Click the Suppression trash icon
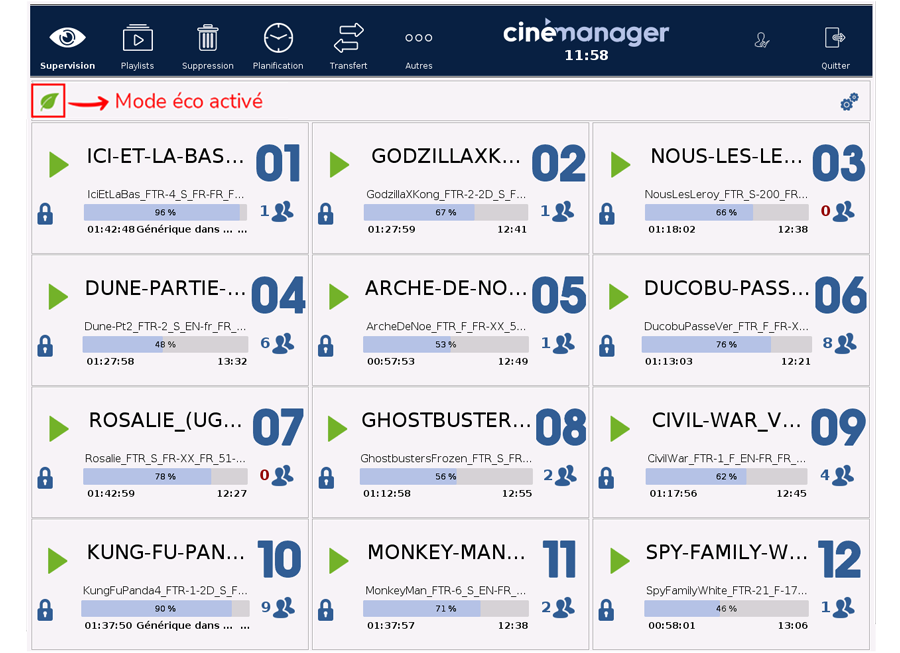This screenshot has height=653, width=900. click(207, 39)
